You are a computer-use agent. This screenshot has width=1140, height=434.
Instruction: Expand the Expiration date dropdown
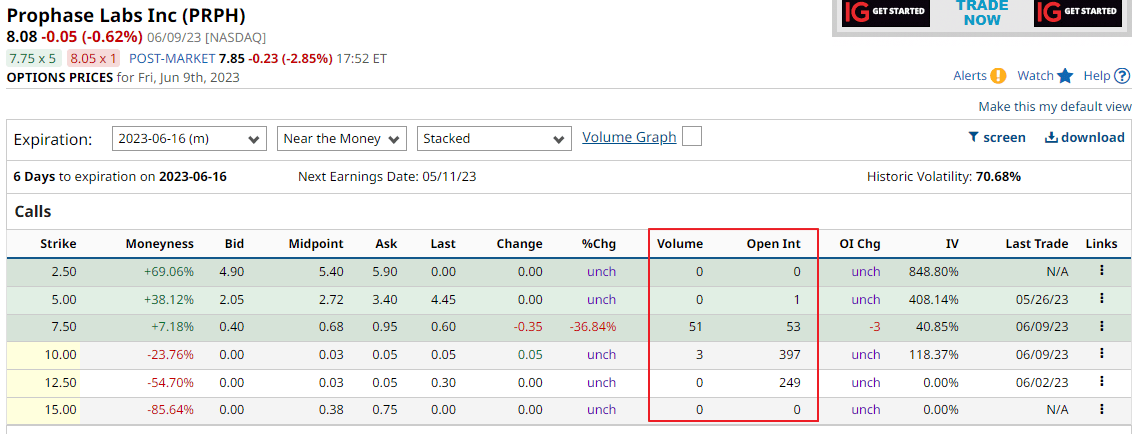tap(188, 139)
